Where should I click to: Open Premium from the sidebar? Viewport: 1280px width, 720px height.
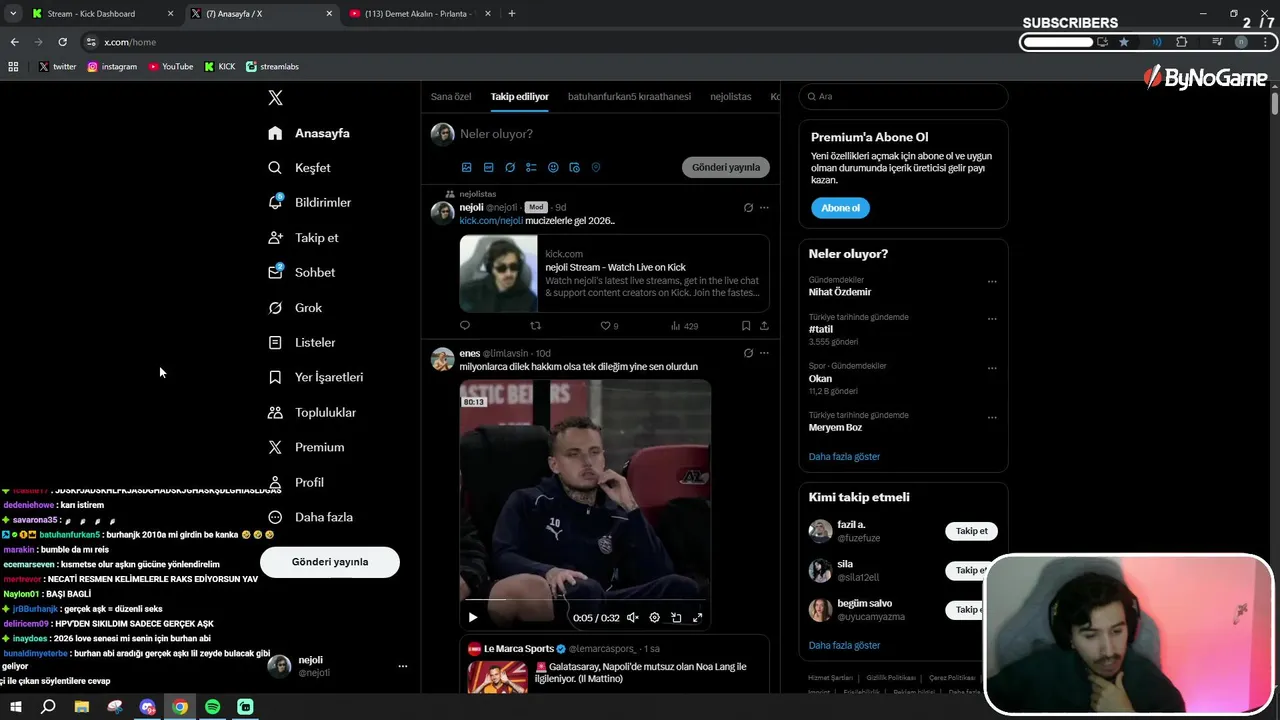[x=306, y=447]
